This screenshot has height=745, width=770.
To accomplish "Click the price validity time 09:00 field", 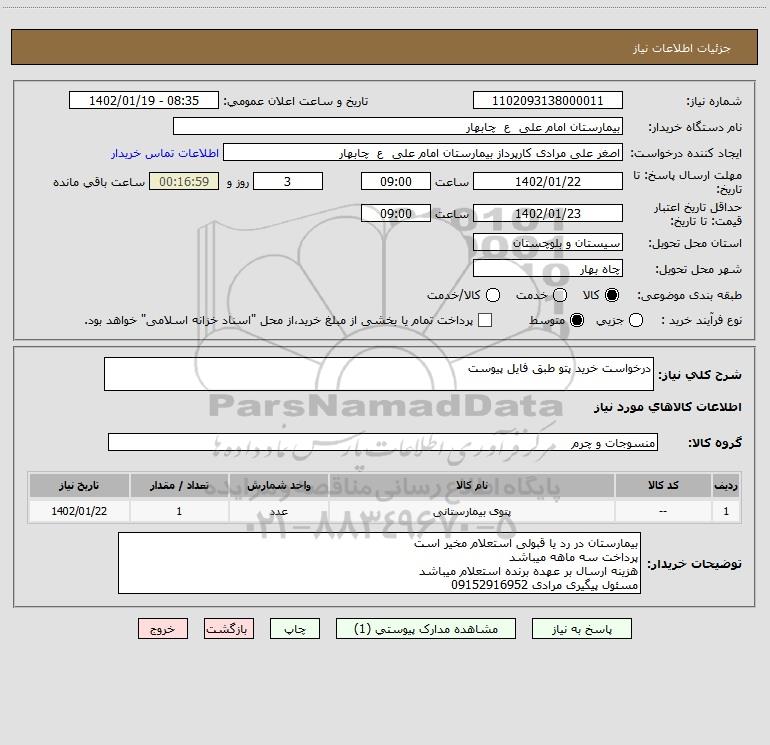I will tap(396, 213).
